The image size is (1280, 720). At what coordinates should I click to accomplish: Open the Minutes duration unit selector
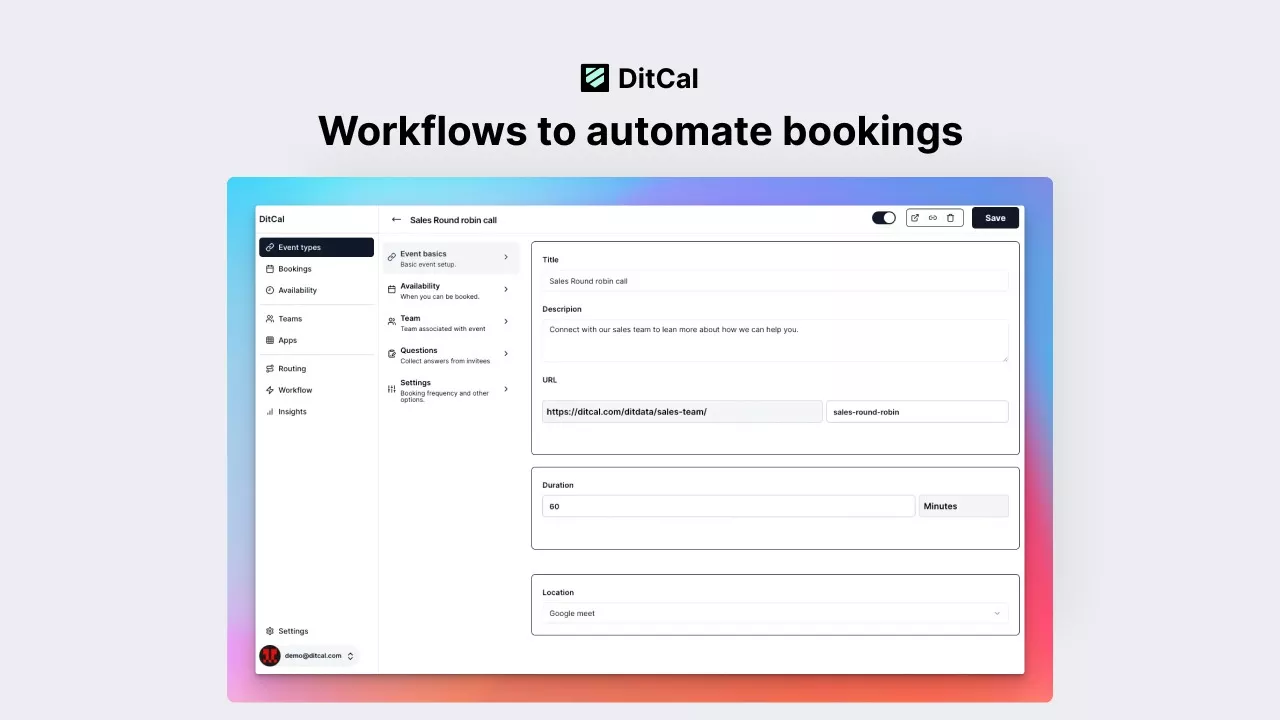click(x=963, y=506)
